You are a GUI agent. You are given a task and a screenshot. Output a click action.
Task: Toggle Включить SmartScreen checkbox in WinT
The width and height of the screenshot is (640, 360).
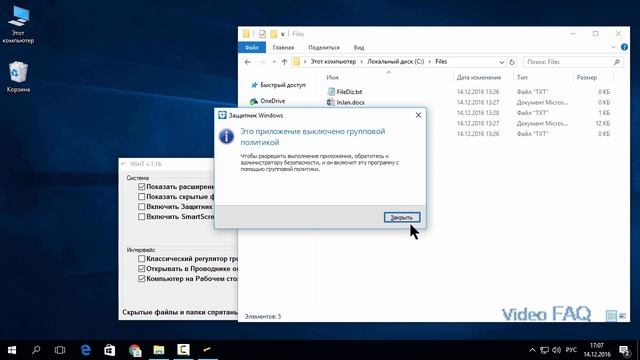(x=142, y=217)
